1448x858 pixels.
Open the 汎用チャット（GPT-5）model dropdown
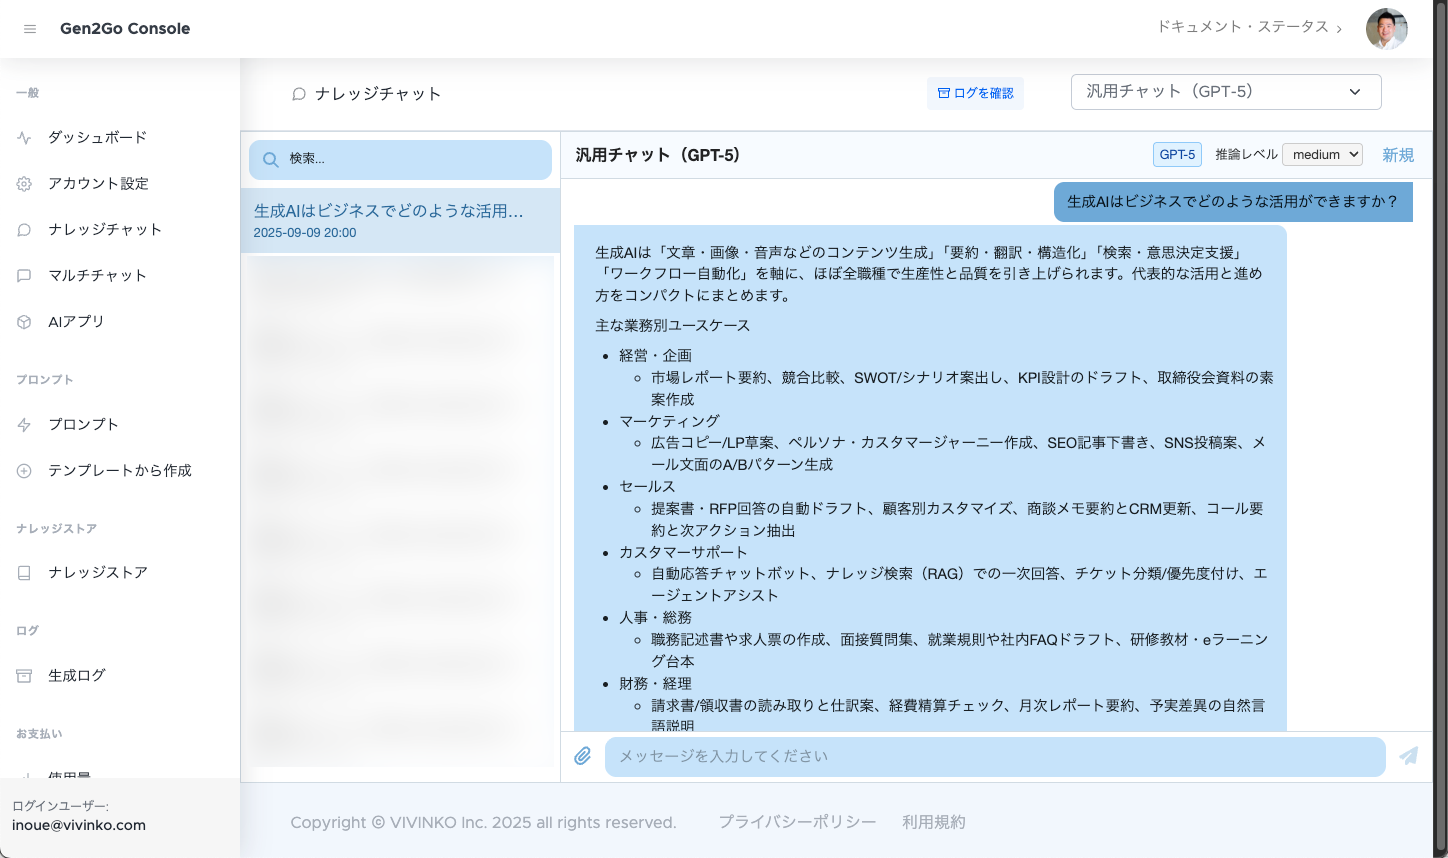(1225, 92)
